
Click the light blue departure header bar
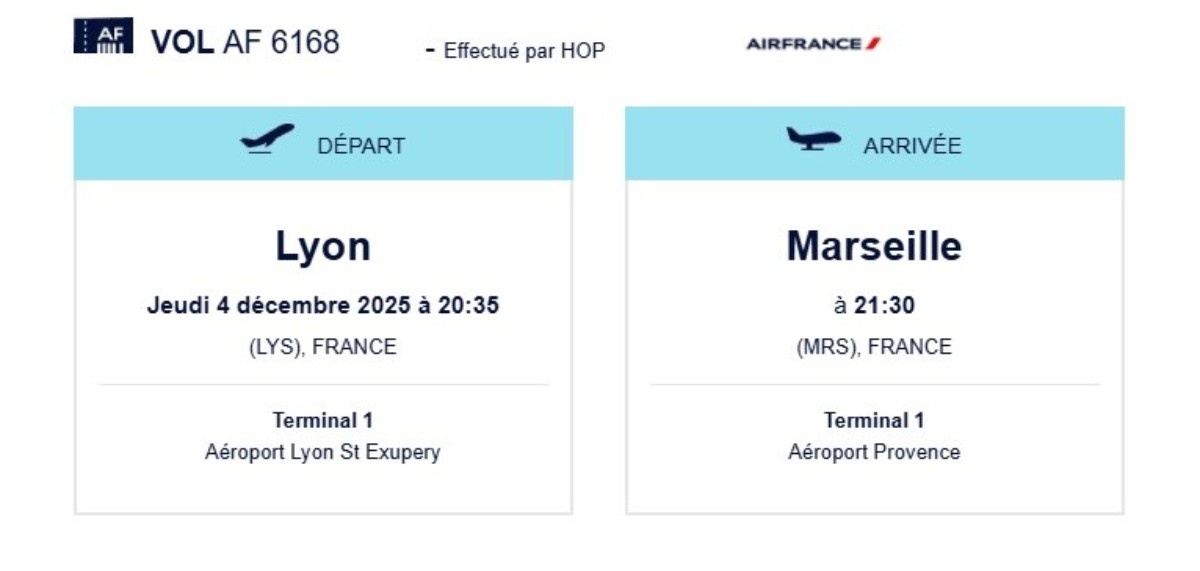[323, 144]
